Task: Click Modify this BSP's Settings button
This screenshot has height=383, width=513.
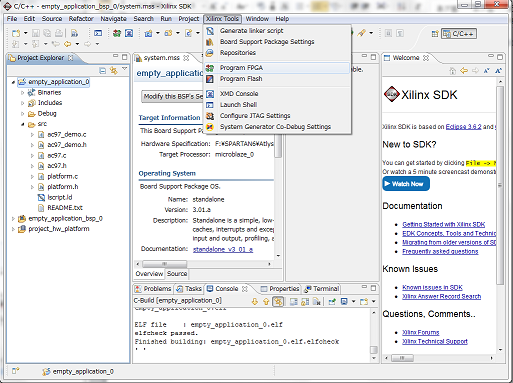Action: [172, 97]
